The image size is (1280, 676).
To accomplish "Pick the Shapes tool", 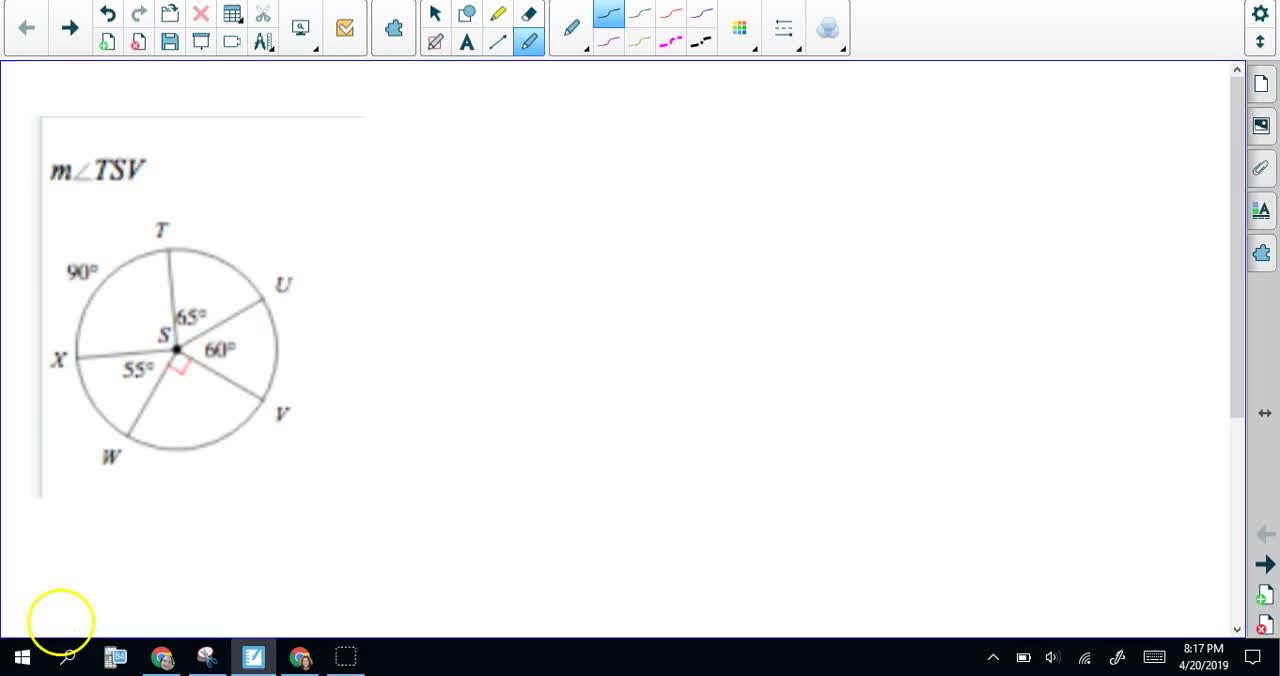I will pyautogui.click(x=466, y=14).
